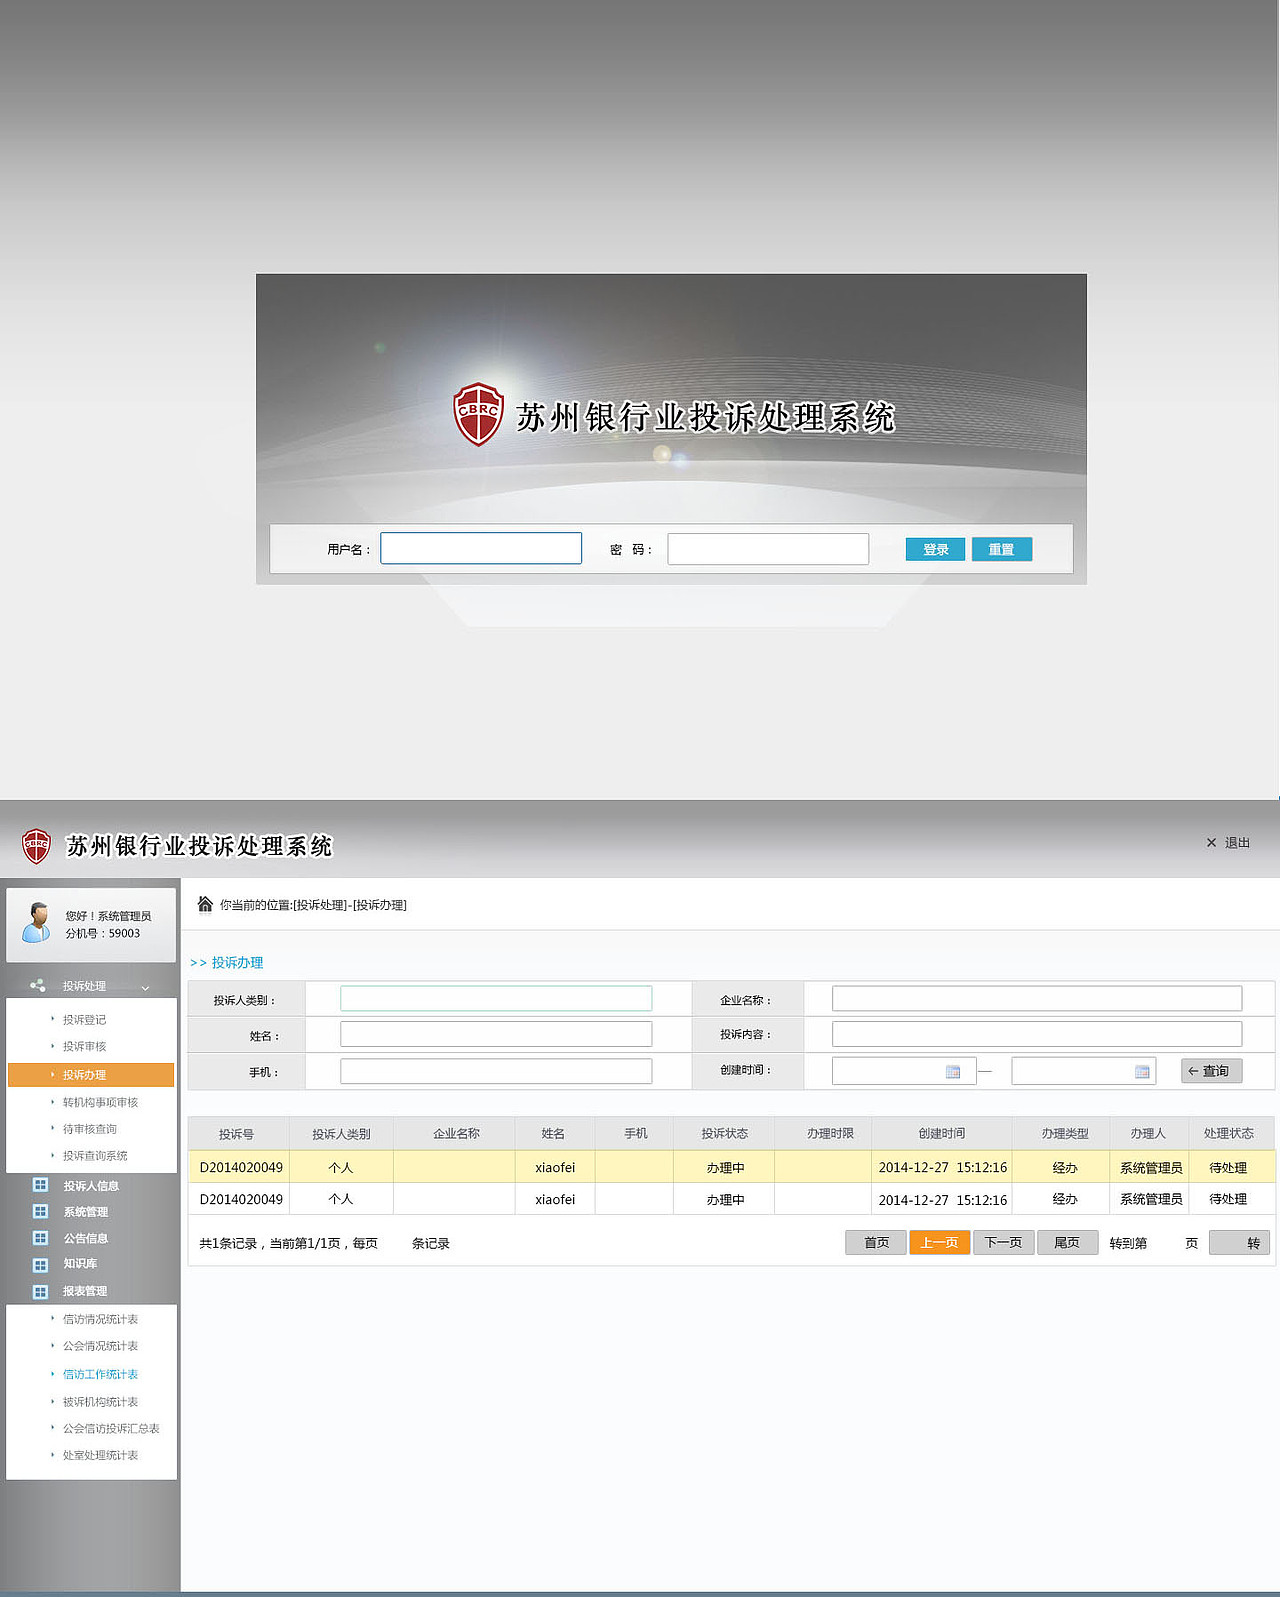Click xiaofei in the yellow highlighted row
This screenshot has height=1597, width=1280.
(x=555, y=1167)
